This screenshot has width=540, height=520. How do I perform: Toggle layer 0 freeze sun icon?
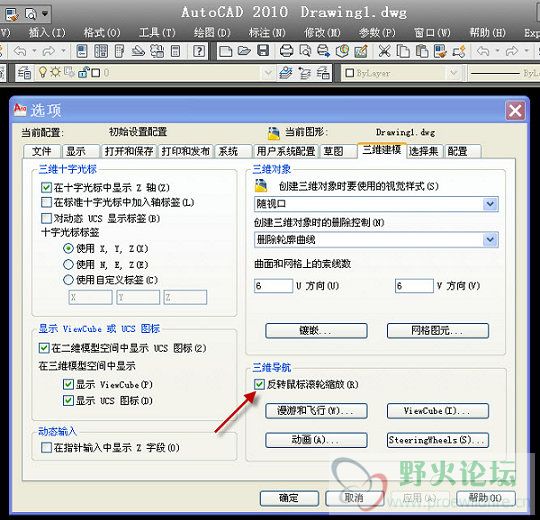55,72
